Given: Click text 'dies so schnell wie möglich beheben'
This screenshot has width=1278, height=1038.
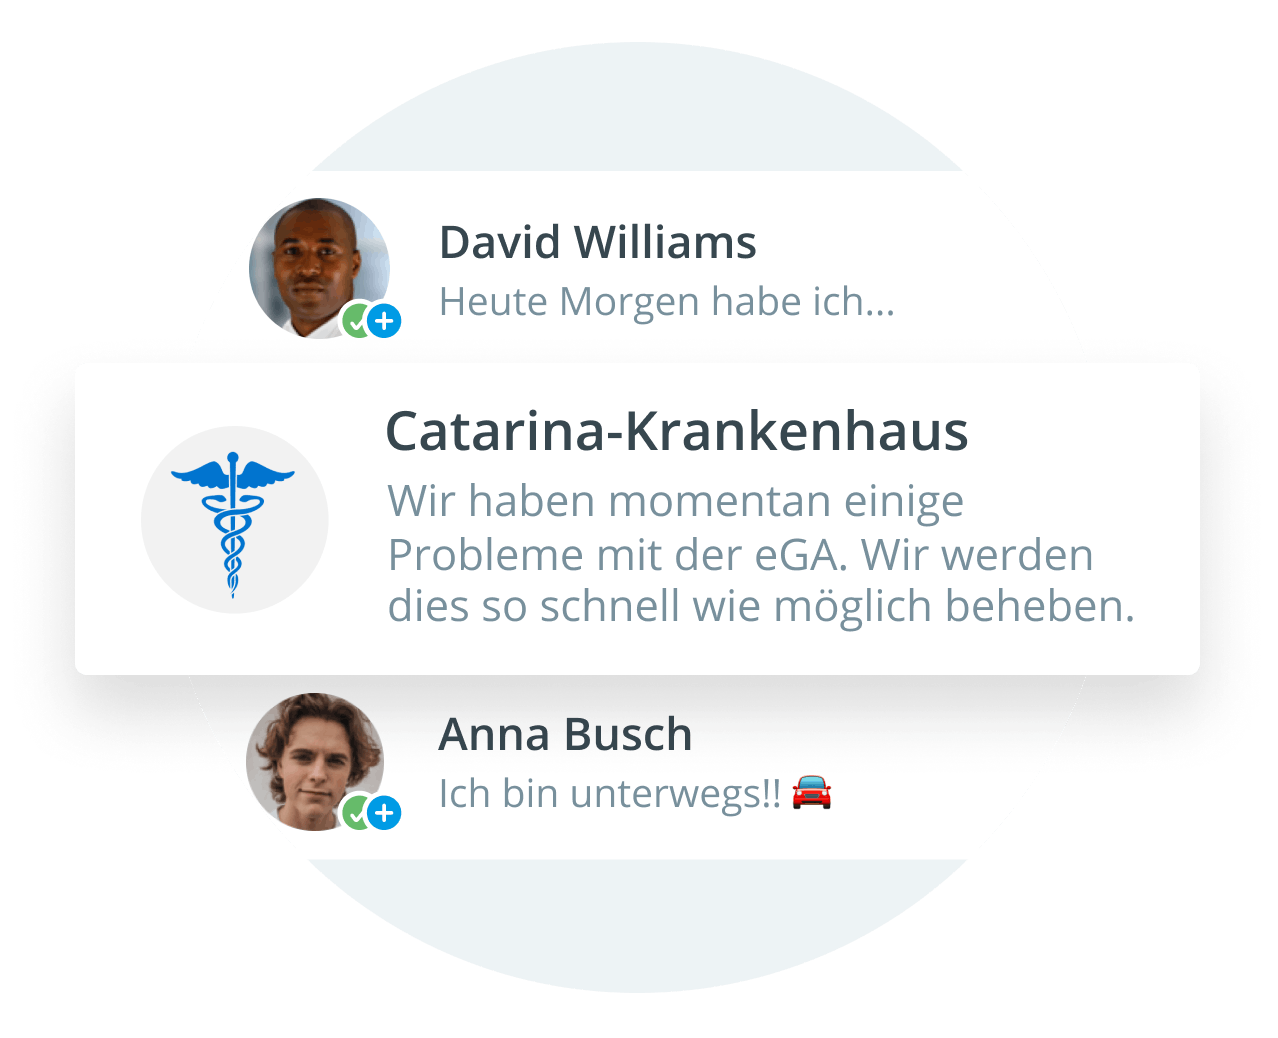Looking at the screenshot, I should 756,606.
